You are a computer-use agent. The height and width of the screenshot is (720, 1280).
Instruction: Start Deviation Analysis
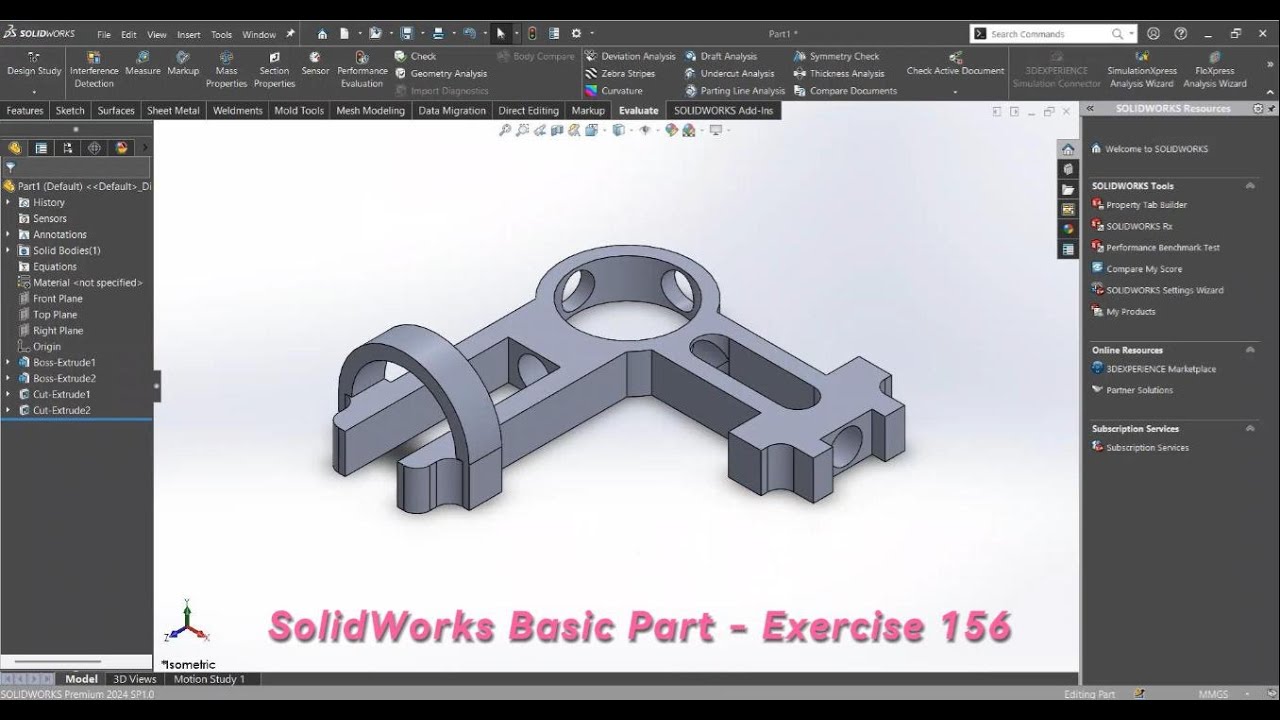click(x=630, y=56)
